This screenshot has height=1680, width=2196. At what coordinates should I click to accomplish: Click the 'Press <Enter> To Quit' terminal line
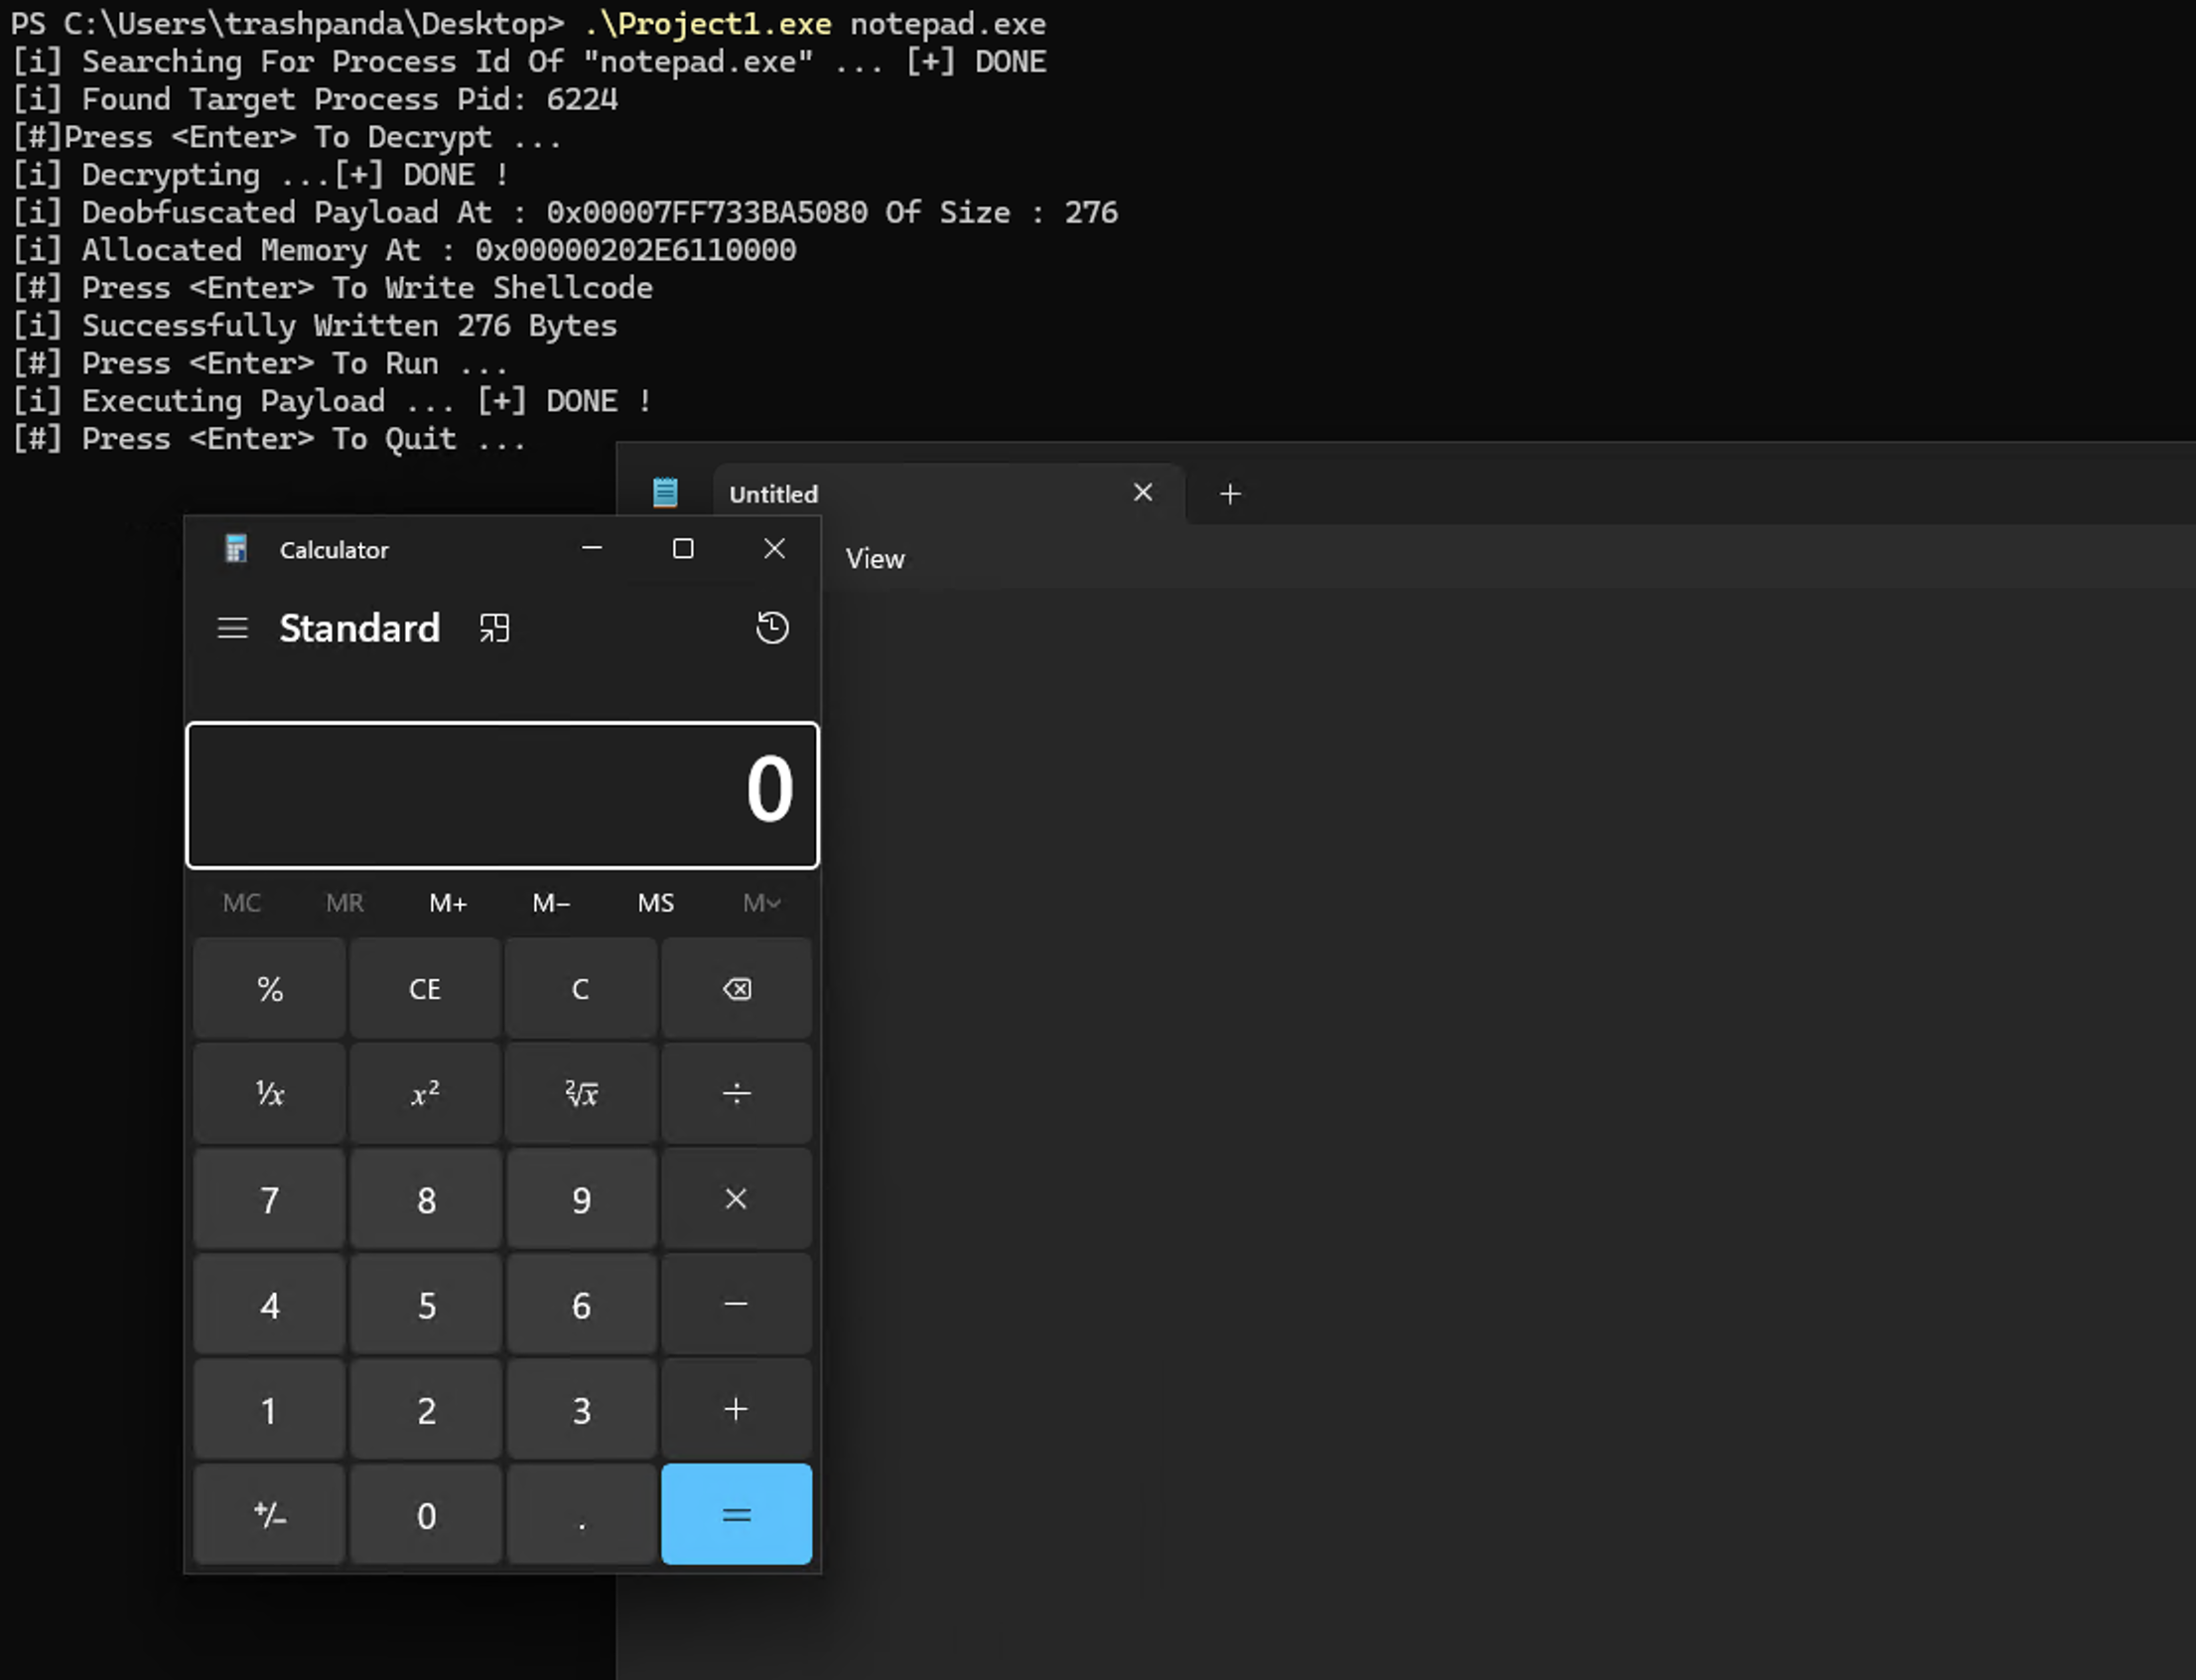coord(268,439)
